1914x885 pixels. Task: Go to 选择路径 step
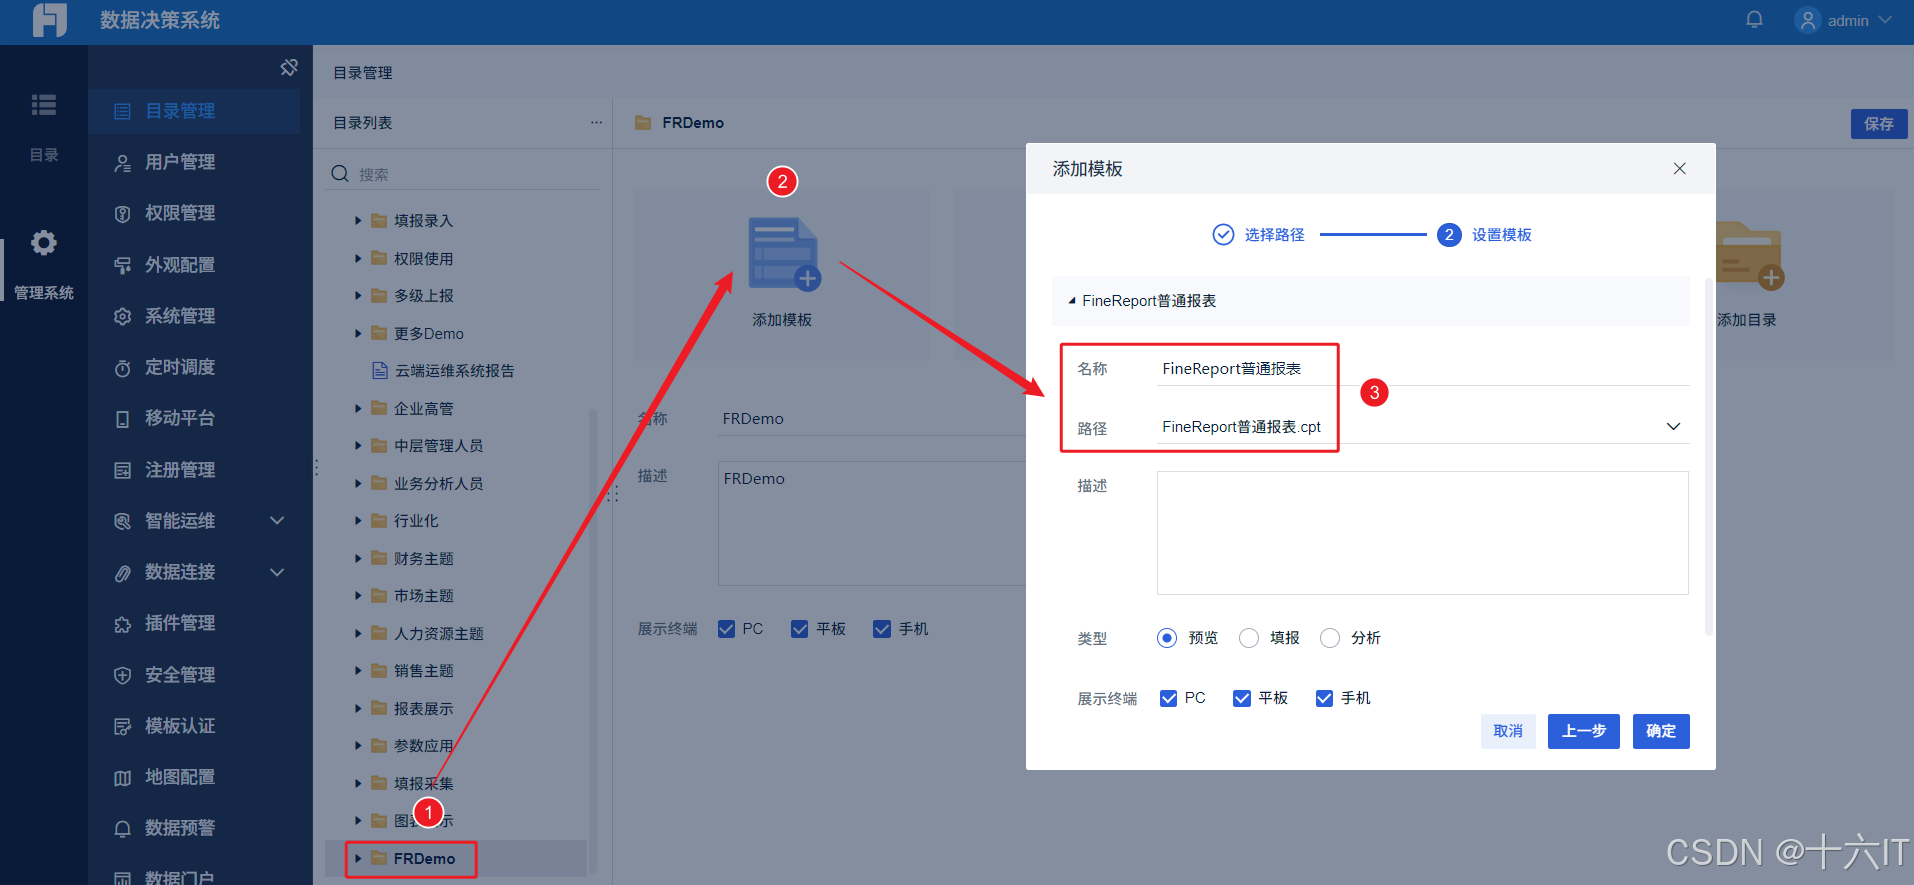[1258, 234]
